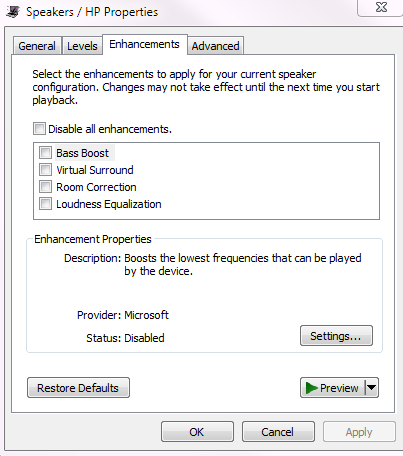403x456 pixels.
Task: Select the Enhancements tab
Action: point(144,44)
